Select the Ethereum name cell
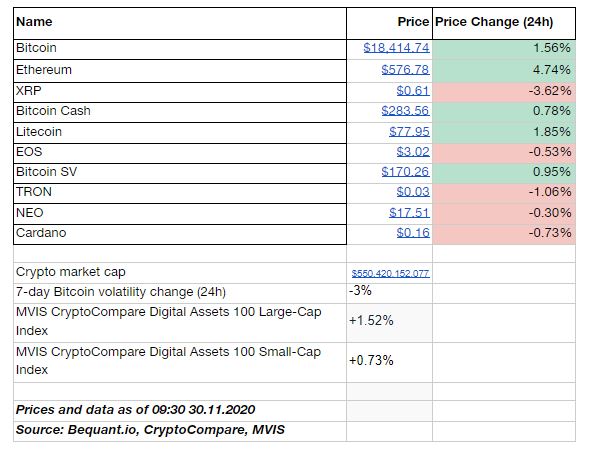Screen dimensions: 596x450 point(180,71)
